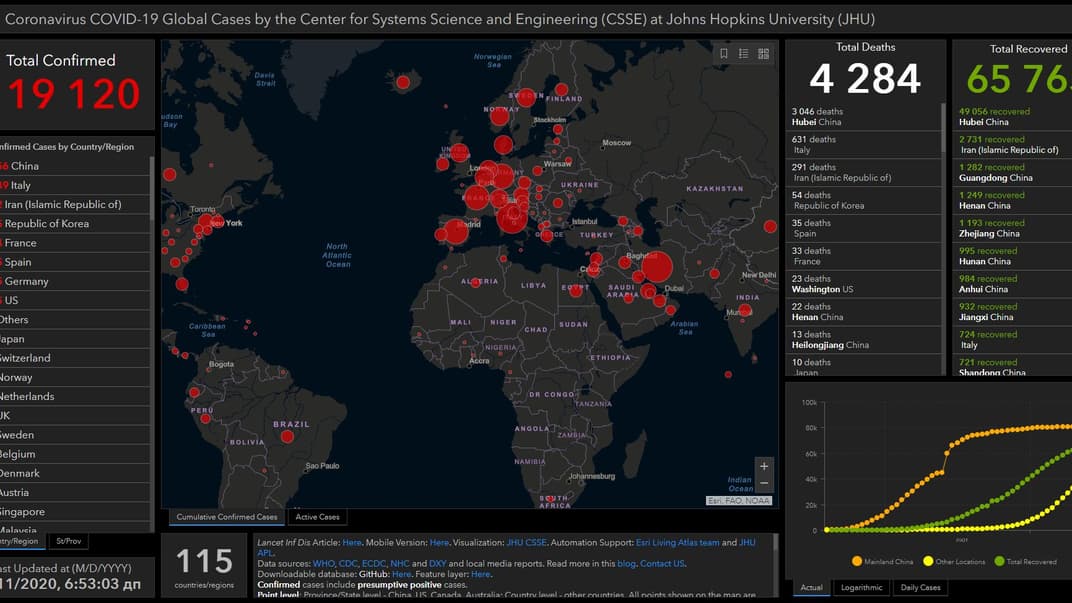Screen dimensions: 1072x603
Task: Select the Cumulative Confirmed Cases tab
Action: pyautogui.click(x=226, y=517)
